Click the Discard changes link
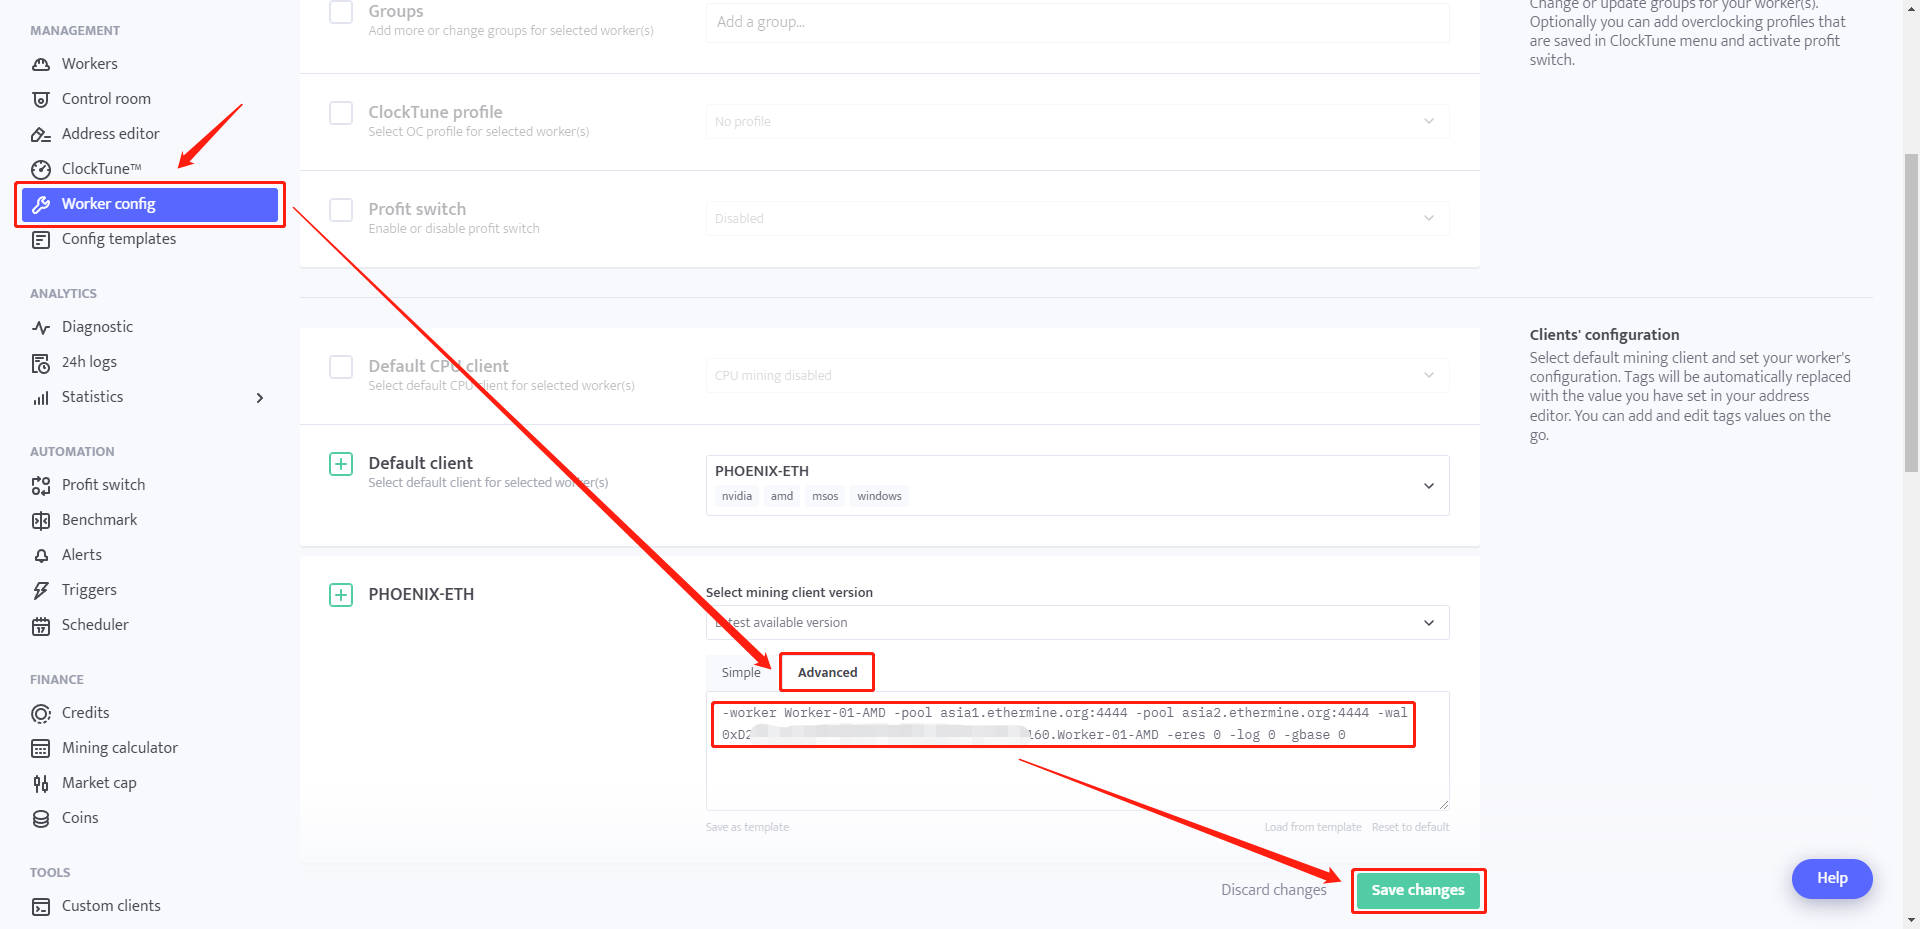Screen dimensions: 1920x929 pyautogui.click(x=1274, y=890)
